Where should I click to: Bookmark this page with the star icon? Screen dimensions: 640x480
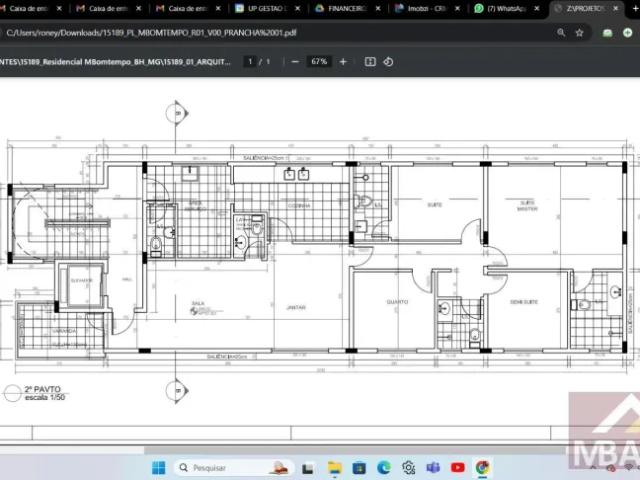pos(579,33)
